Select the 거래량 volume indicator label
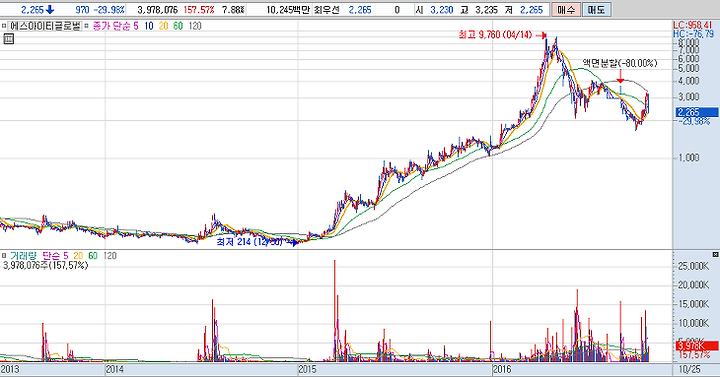Screen dimensions: 720x377 point(23,256)
